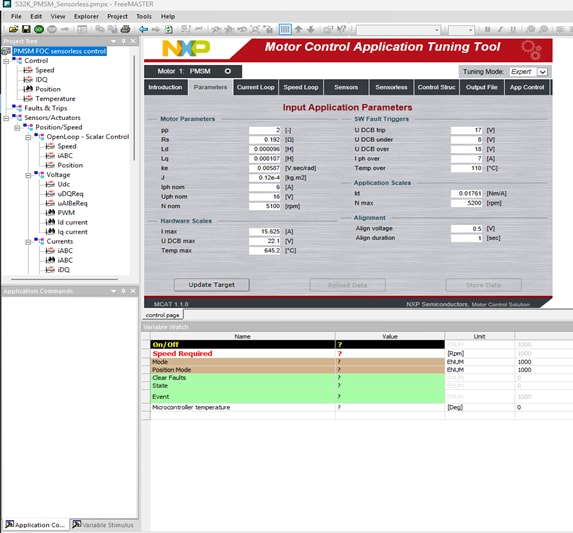573x533 pixels.
Task: Open settings via the gears icon in banner
Action: (x=531, y=50)
